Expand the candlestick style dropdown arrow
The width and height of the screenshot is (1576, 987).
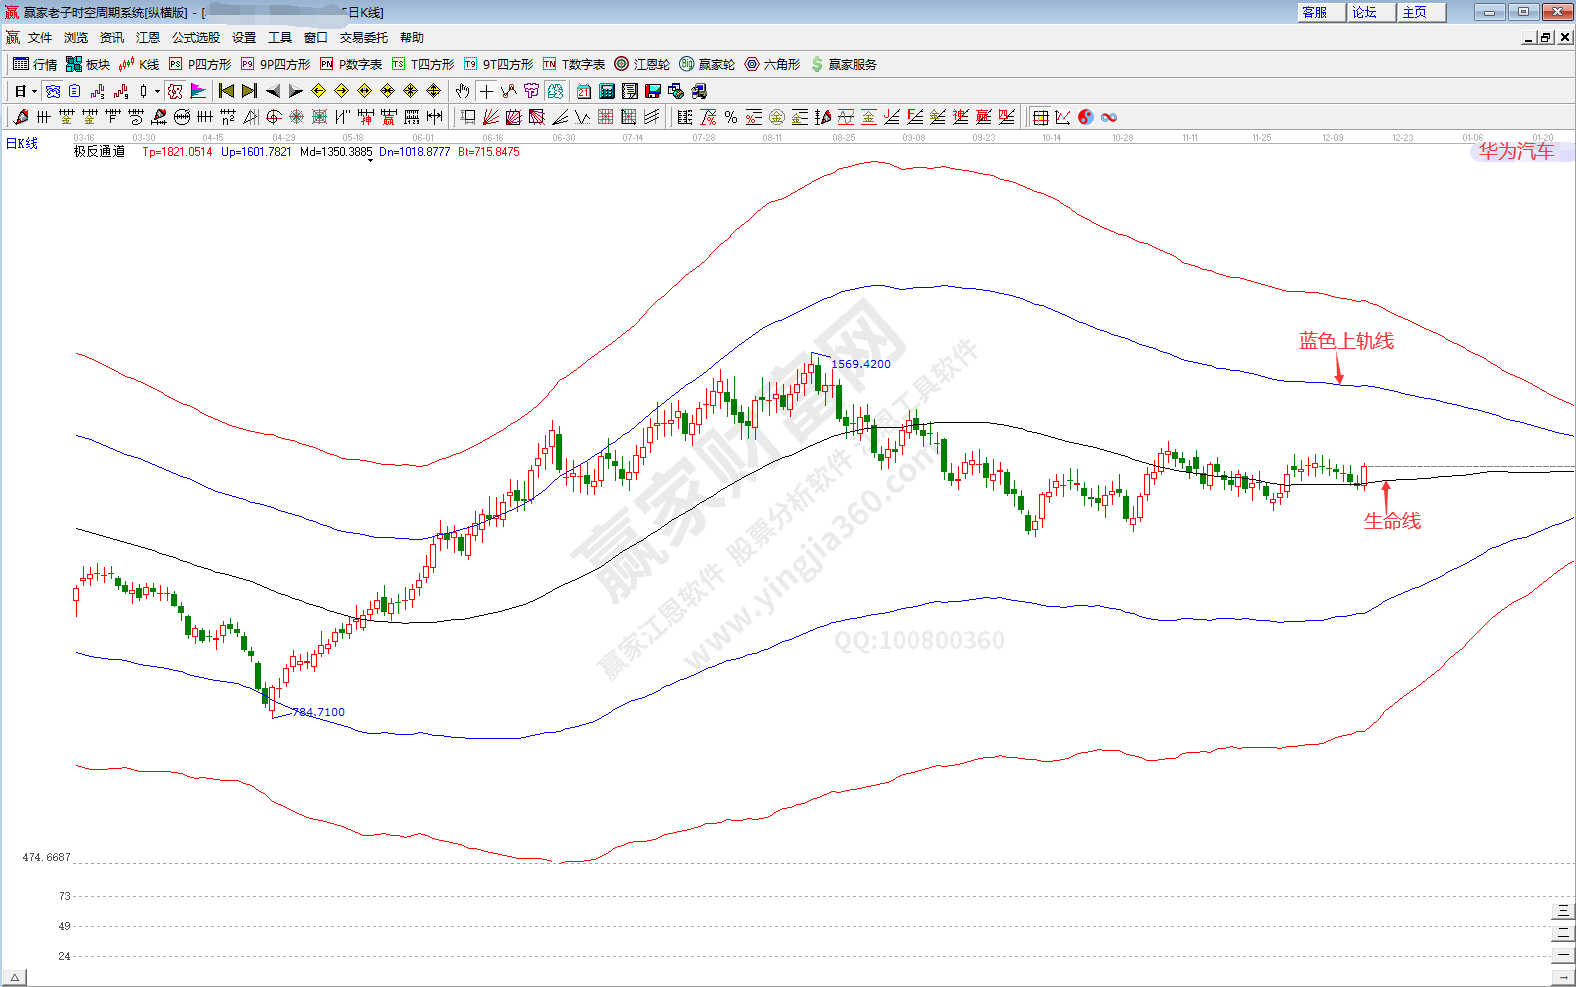(x=157, y=91)
